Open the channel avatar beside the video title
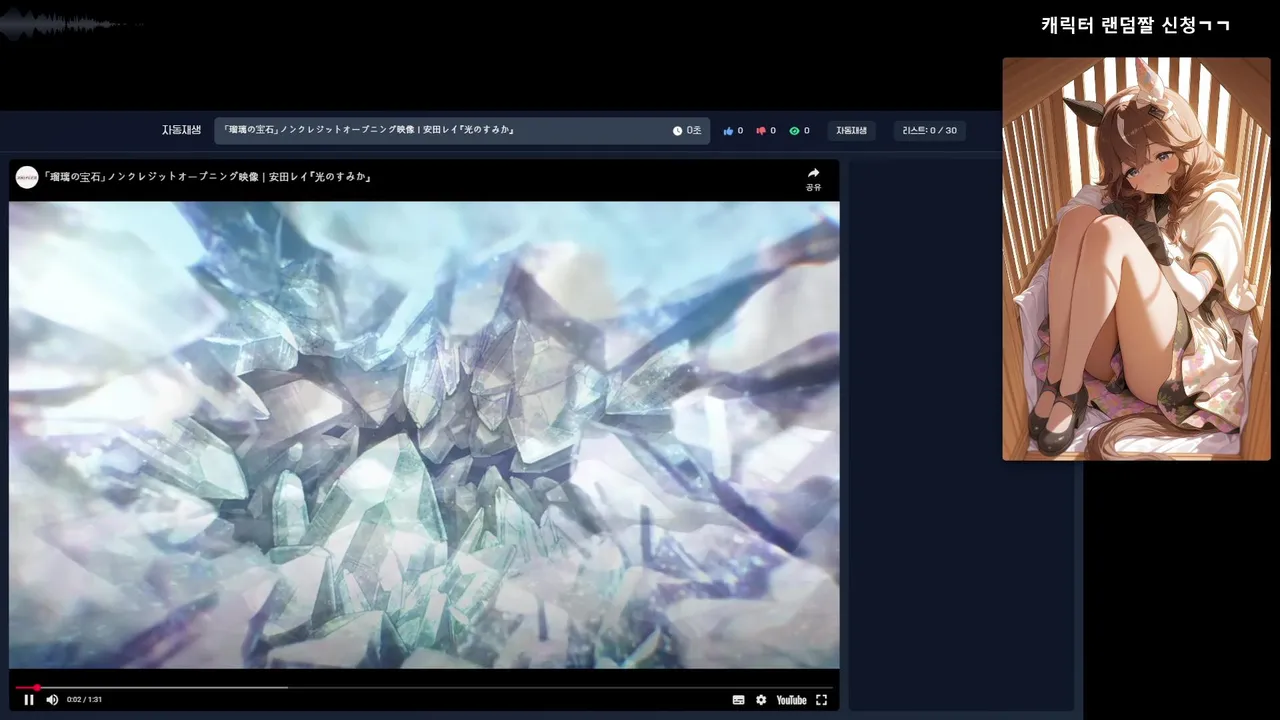 click(x=27, y=177)
